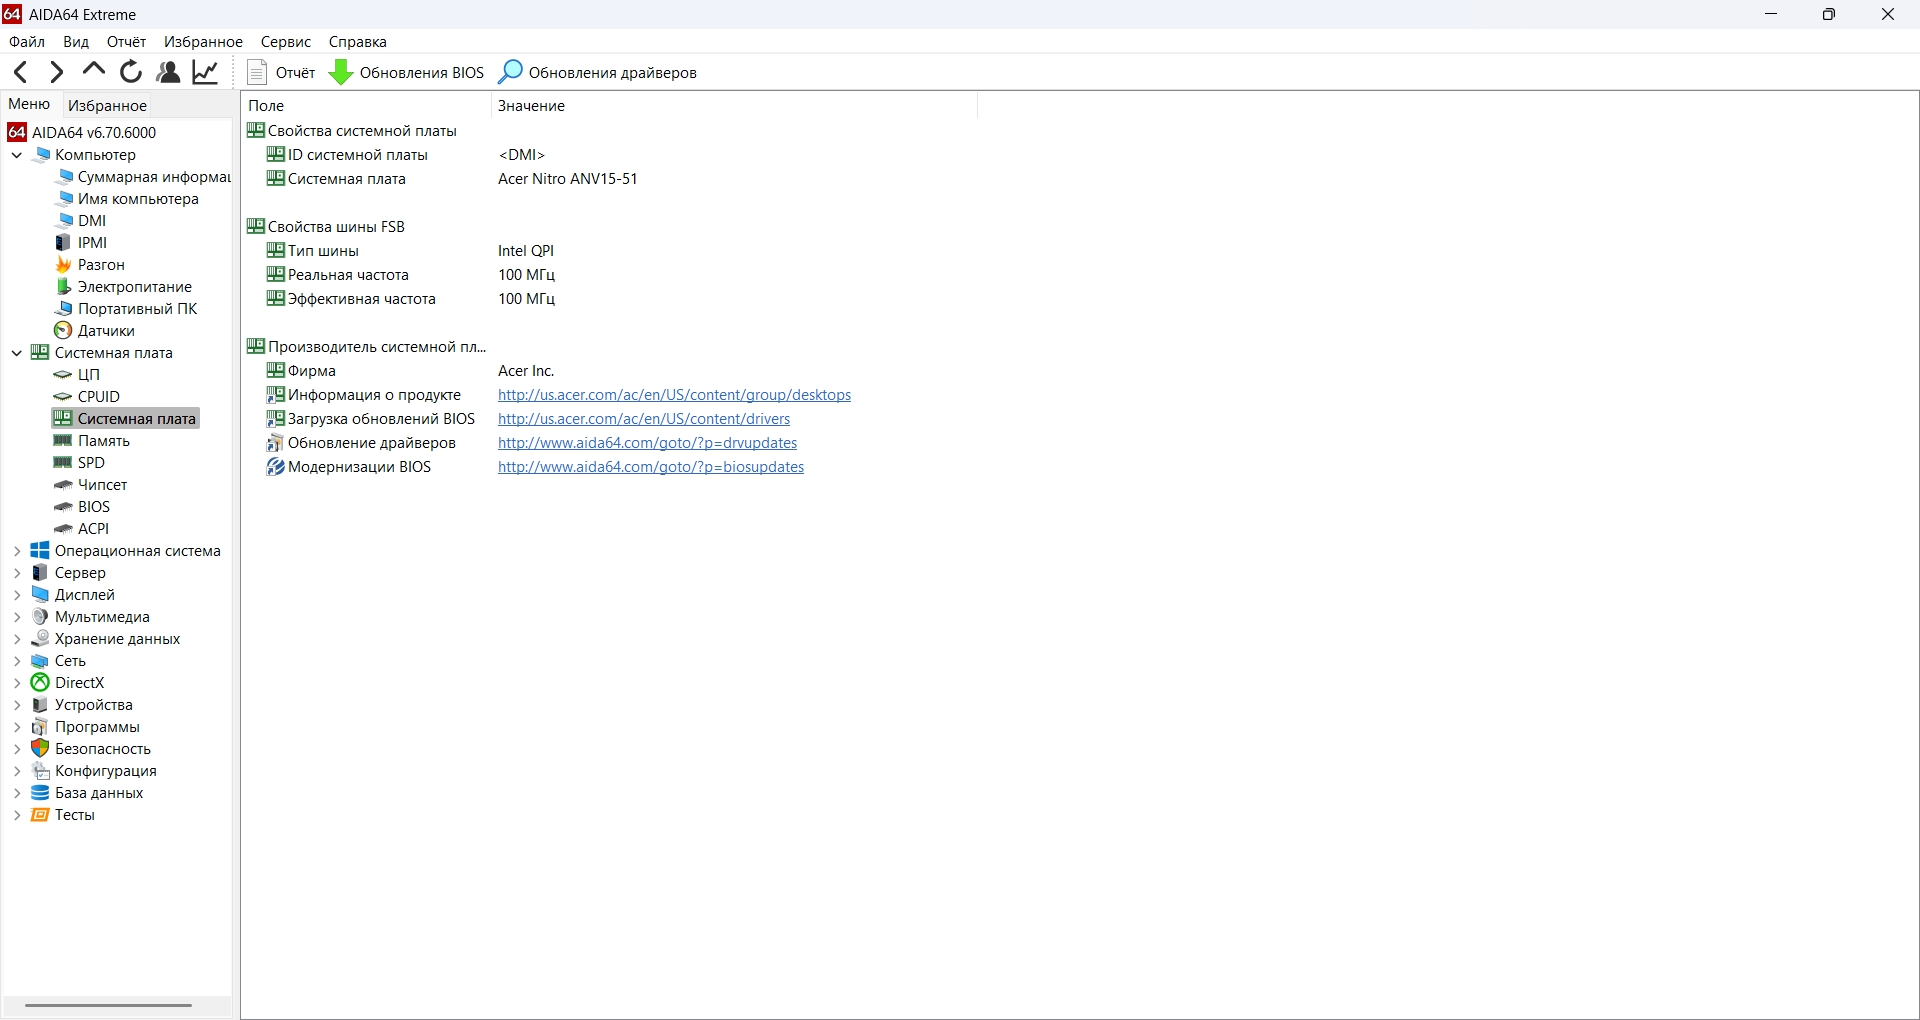Open the Электропитание power item
Viewport: 1920px width, 1020px height.
(123, 287)
